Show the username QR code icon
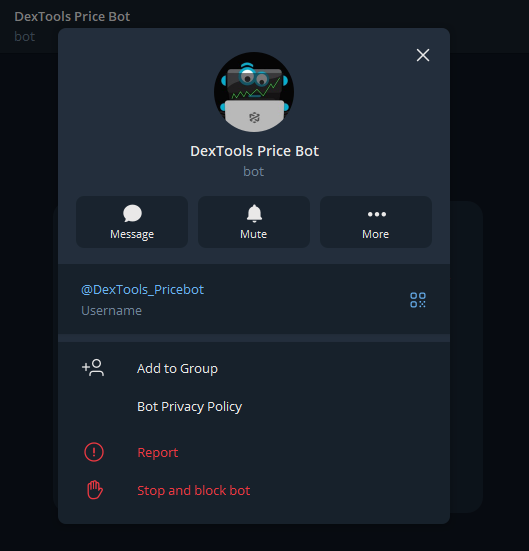529x551 pixels. click(418, 300)
